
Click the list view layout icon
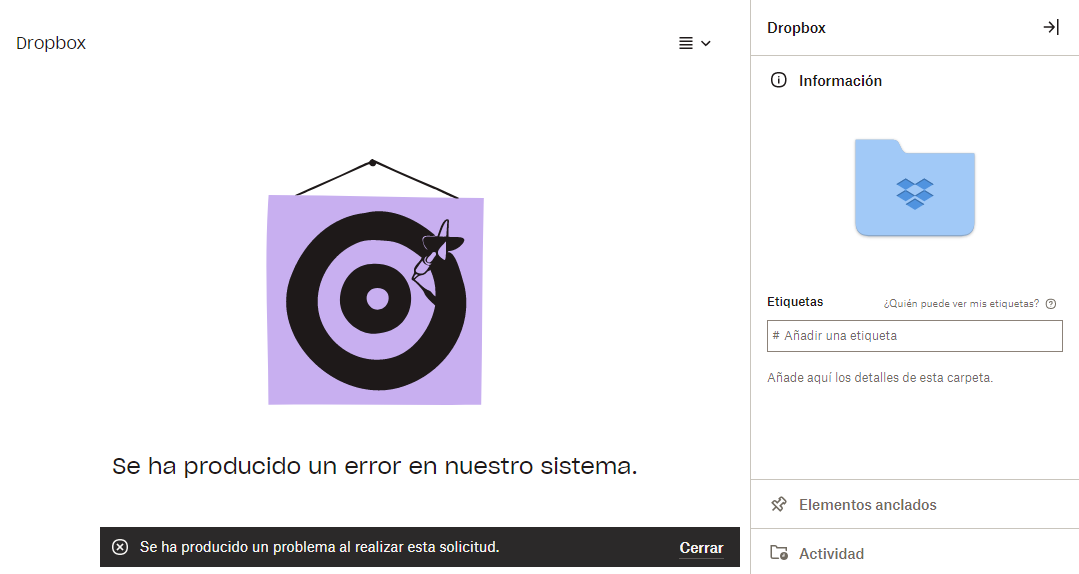[x=686, y=43]
